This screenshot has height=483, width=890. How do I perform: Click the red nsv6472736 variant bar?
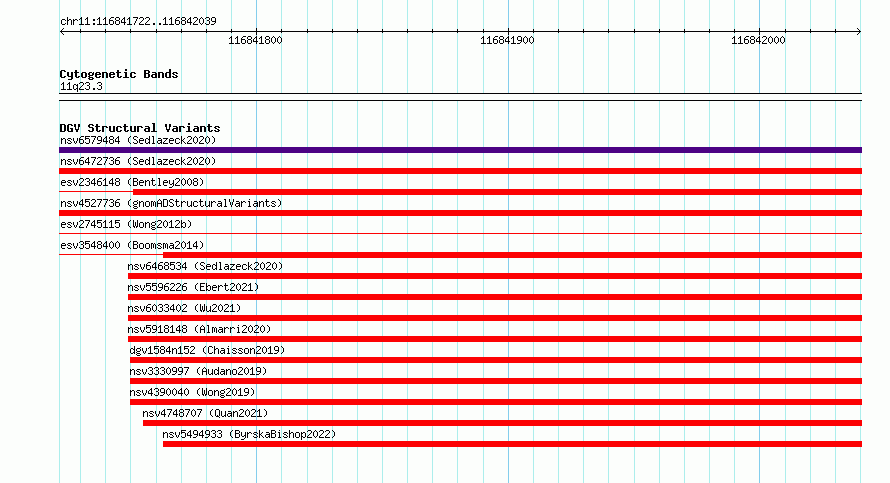coord(460,171)
